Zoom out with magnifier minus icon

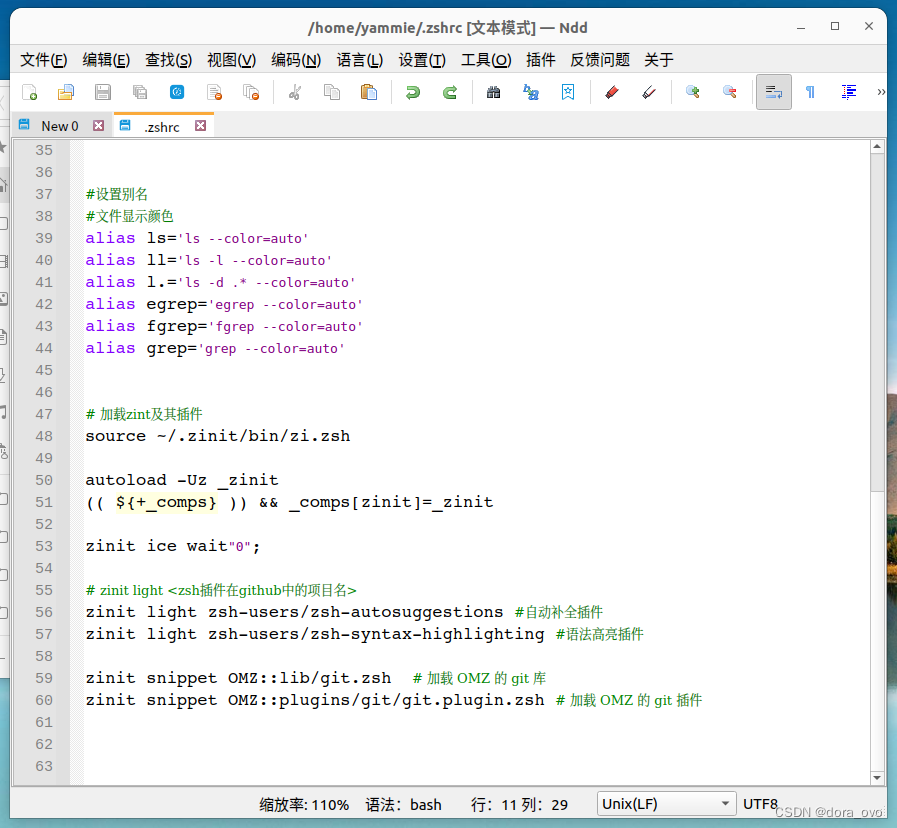(729, 92)
